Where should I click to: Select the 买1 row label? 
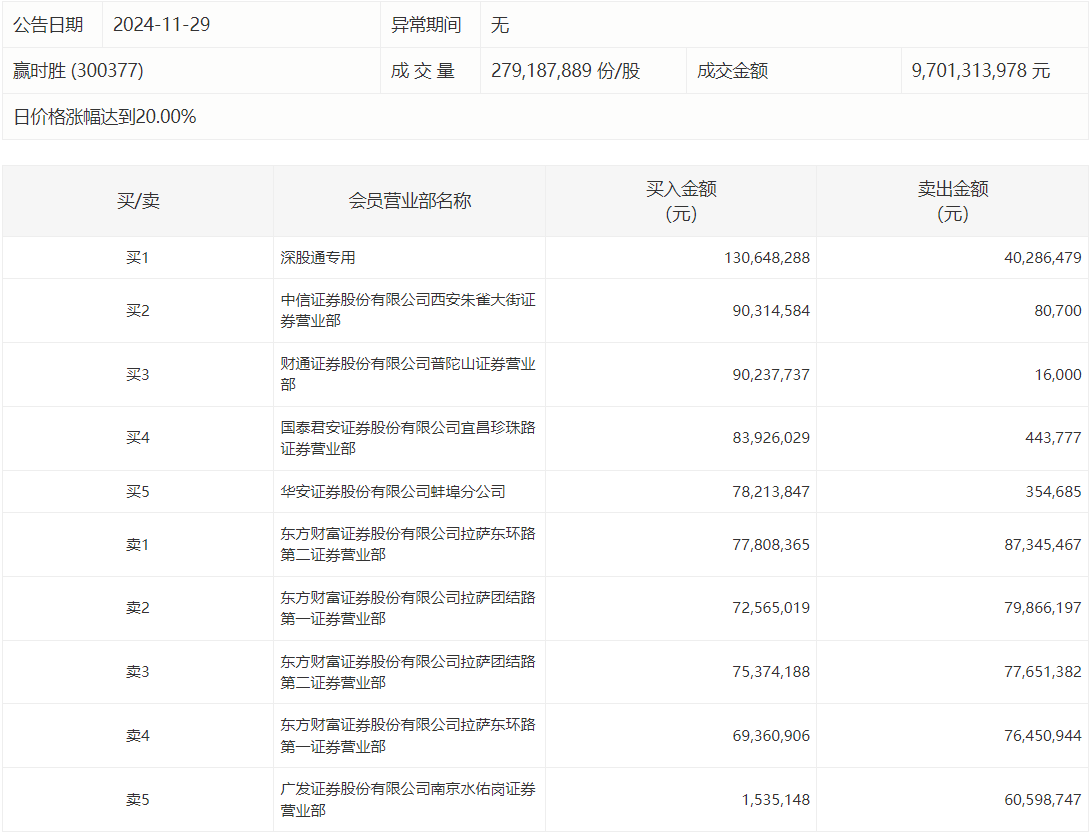[138, 258]
